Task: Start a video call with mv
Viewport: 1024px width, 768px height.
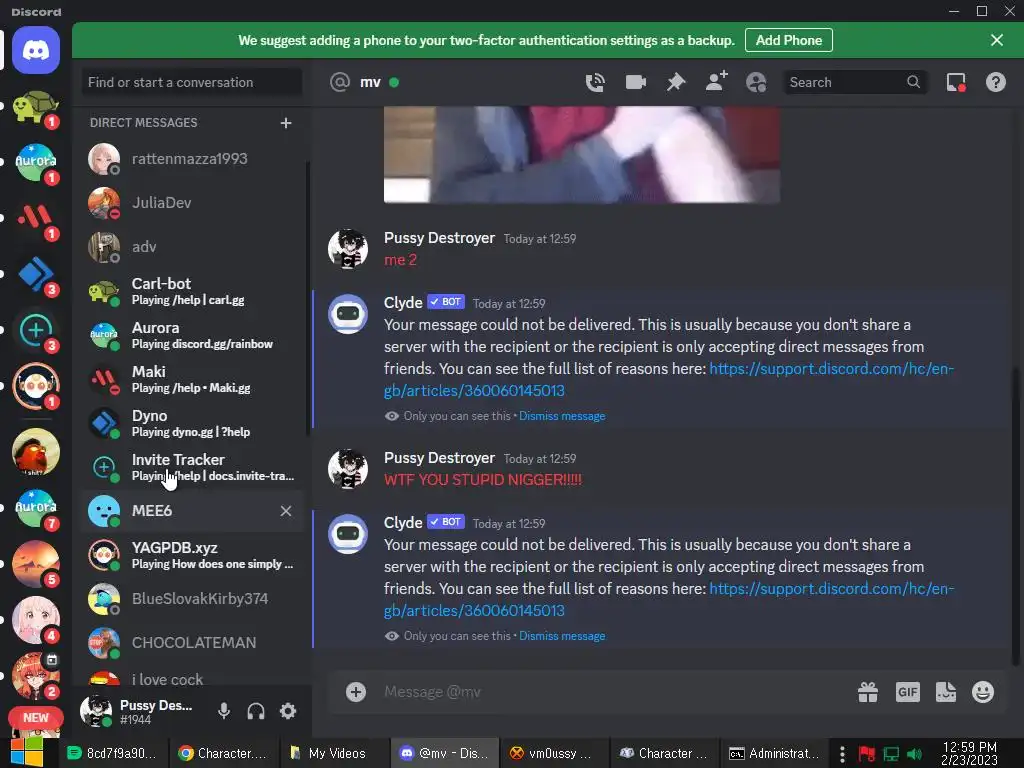Action: click(x=635, y=82)
